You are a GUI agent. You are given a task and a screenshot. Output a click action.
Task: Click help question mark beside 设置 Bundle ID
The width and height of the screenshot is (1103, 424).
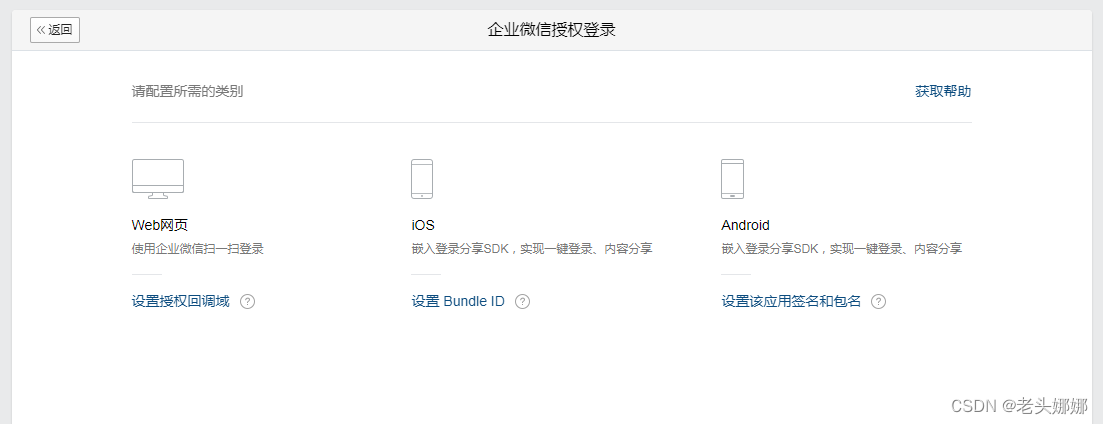[522, 302]
